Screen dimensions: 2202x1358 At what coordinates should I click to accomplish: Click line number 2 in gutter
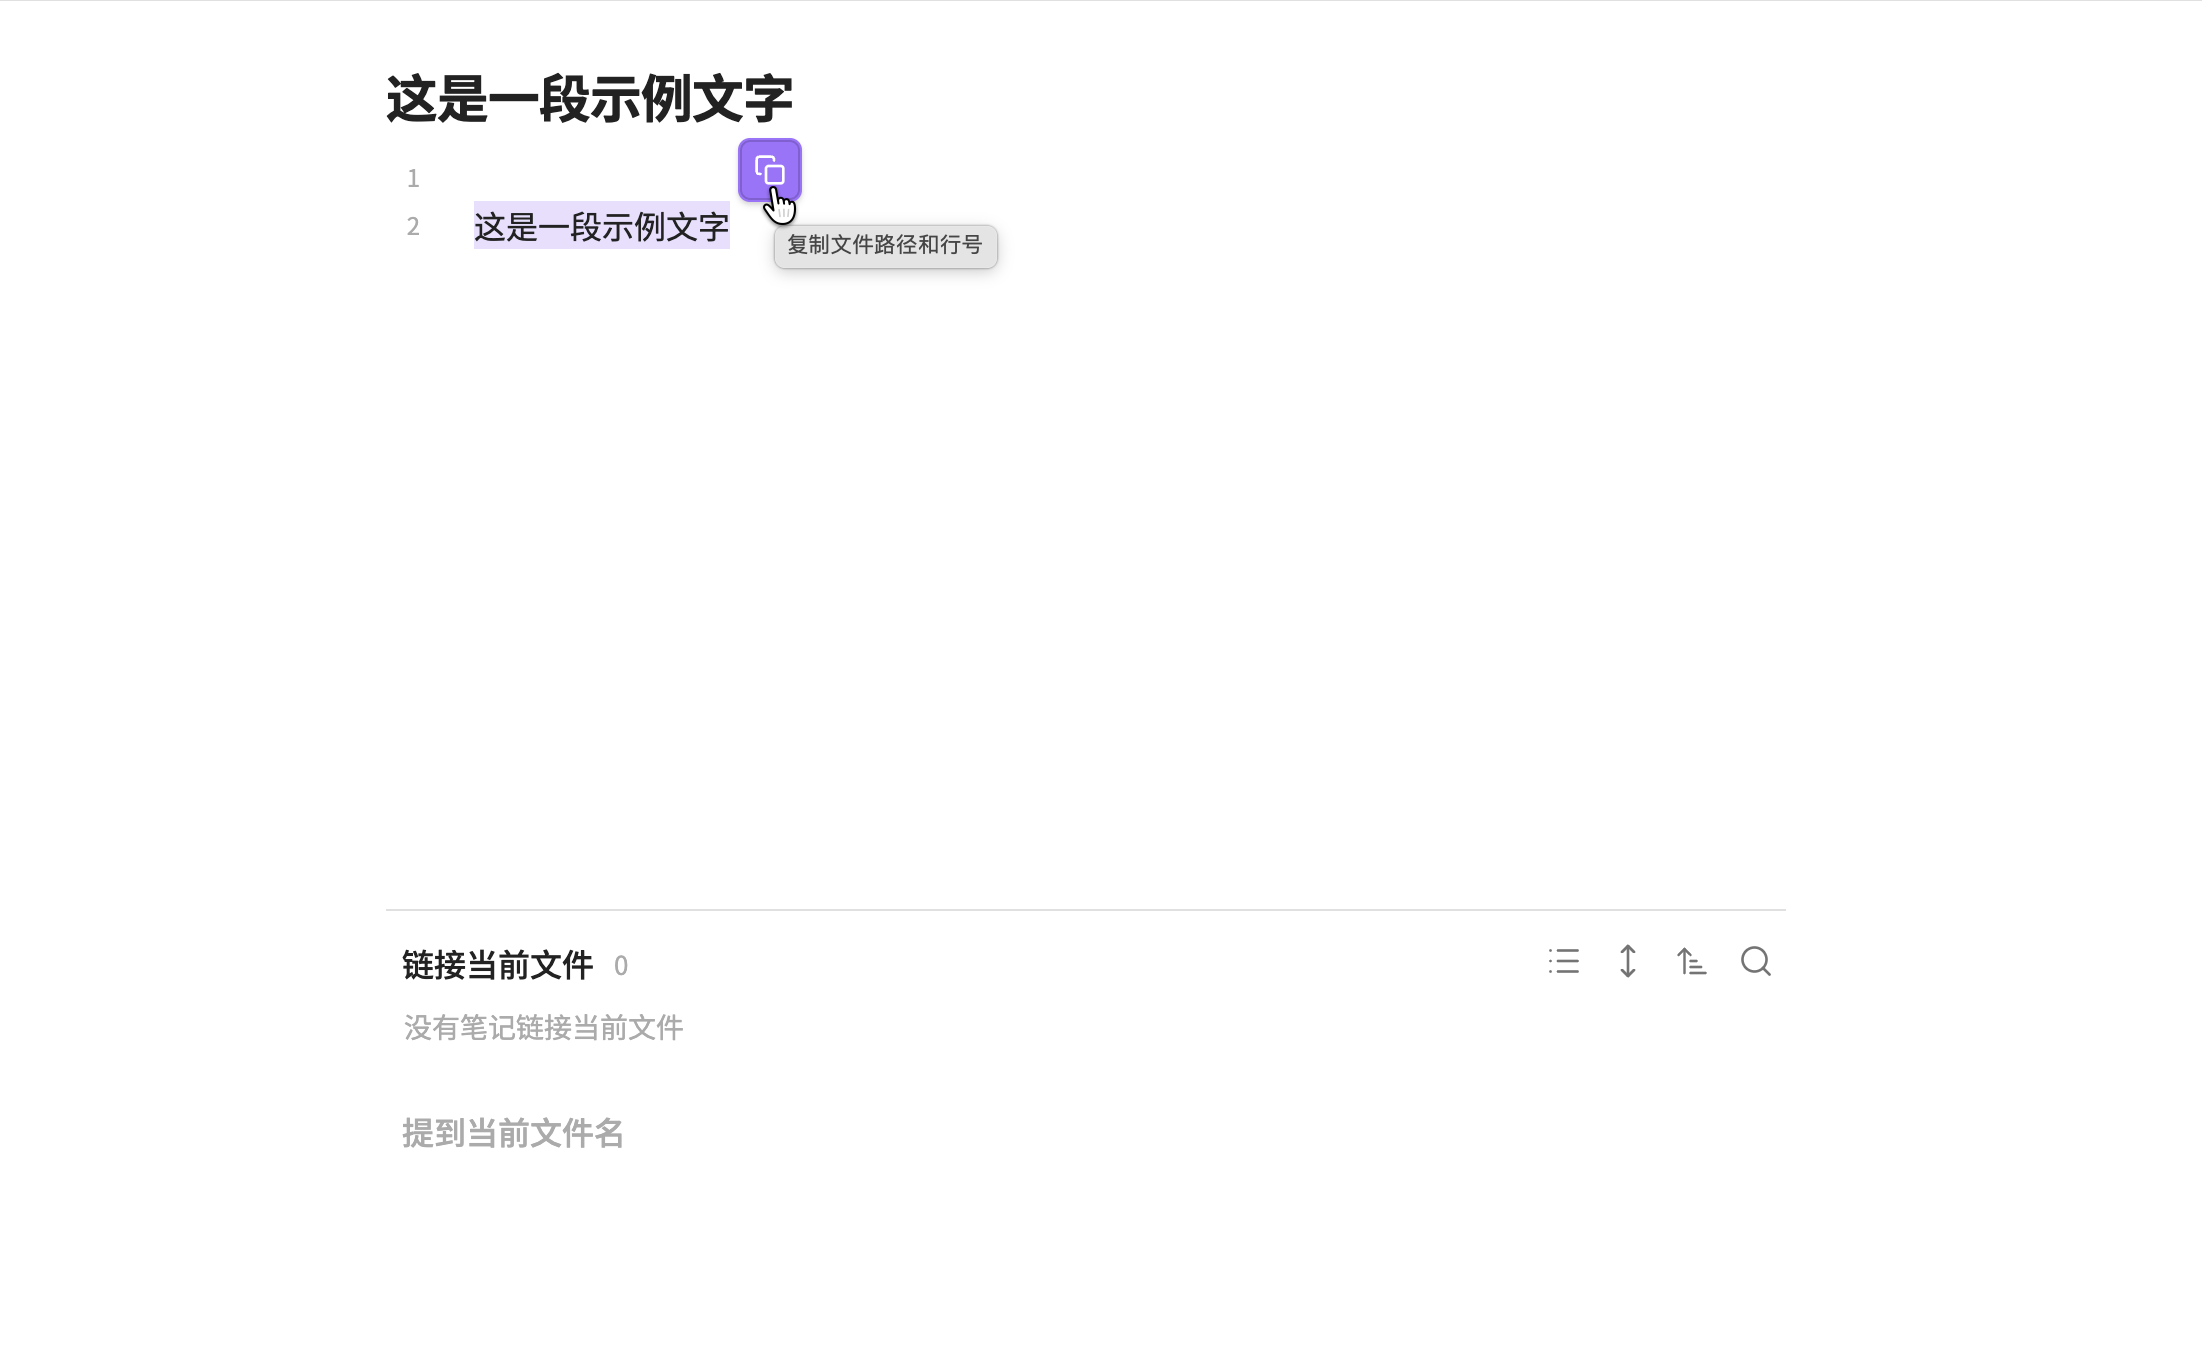coord(413,226)
